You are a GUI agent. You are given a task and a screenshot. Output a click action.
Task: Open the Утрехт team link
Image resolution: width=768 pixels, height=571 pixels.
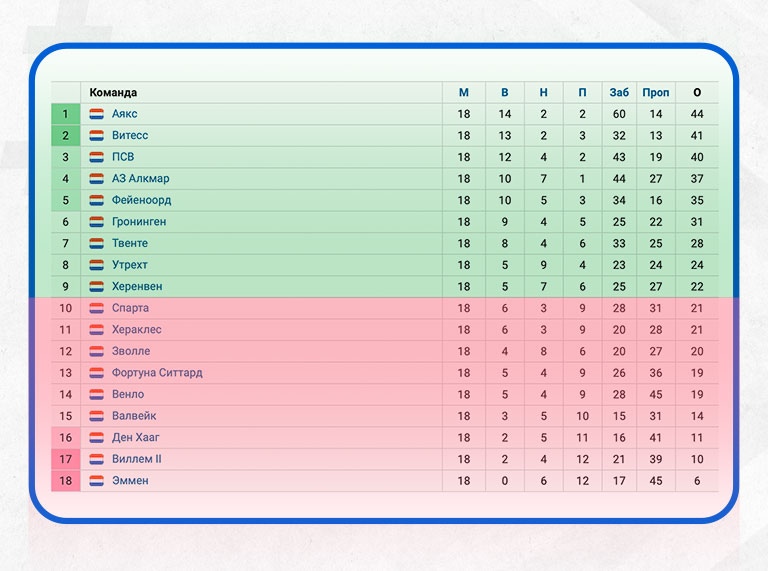130,265
